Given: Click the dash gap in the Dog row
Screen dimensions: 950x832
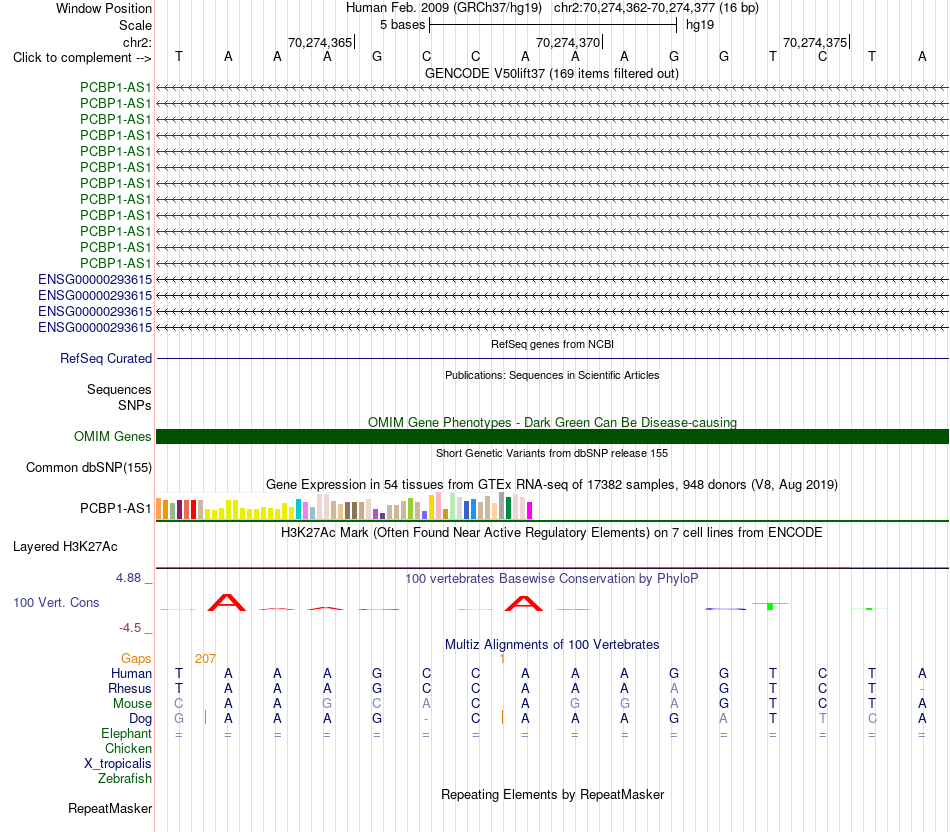Looking at the screenshot, I should (427, 719).
